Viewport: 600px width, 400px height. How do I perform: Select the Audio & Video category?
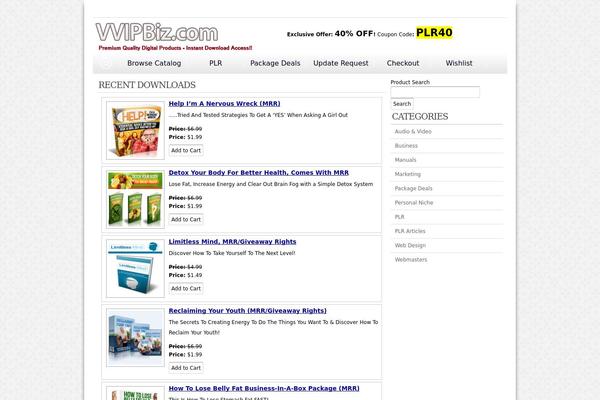pyautogui.click(x=413, y=131)
